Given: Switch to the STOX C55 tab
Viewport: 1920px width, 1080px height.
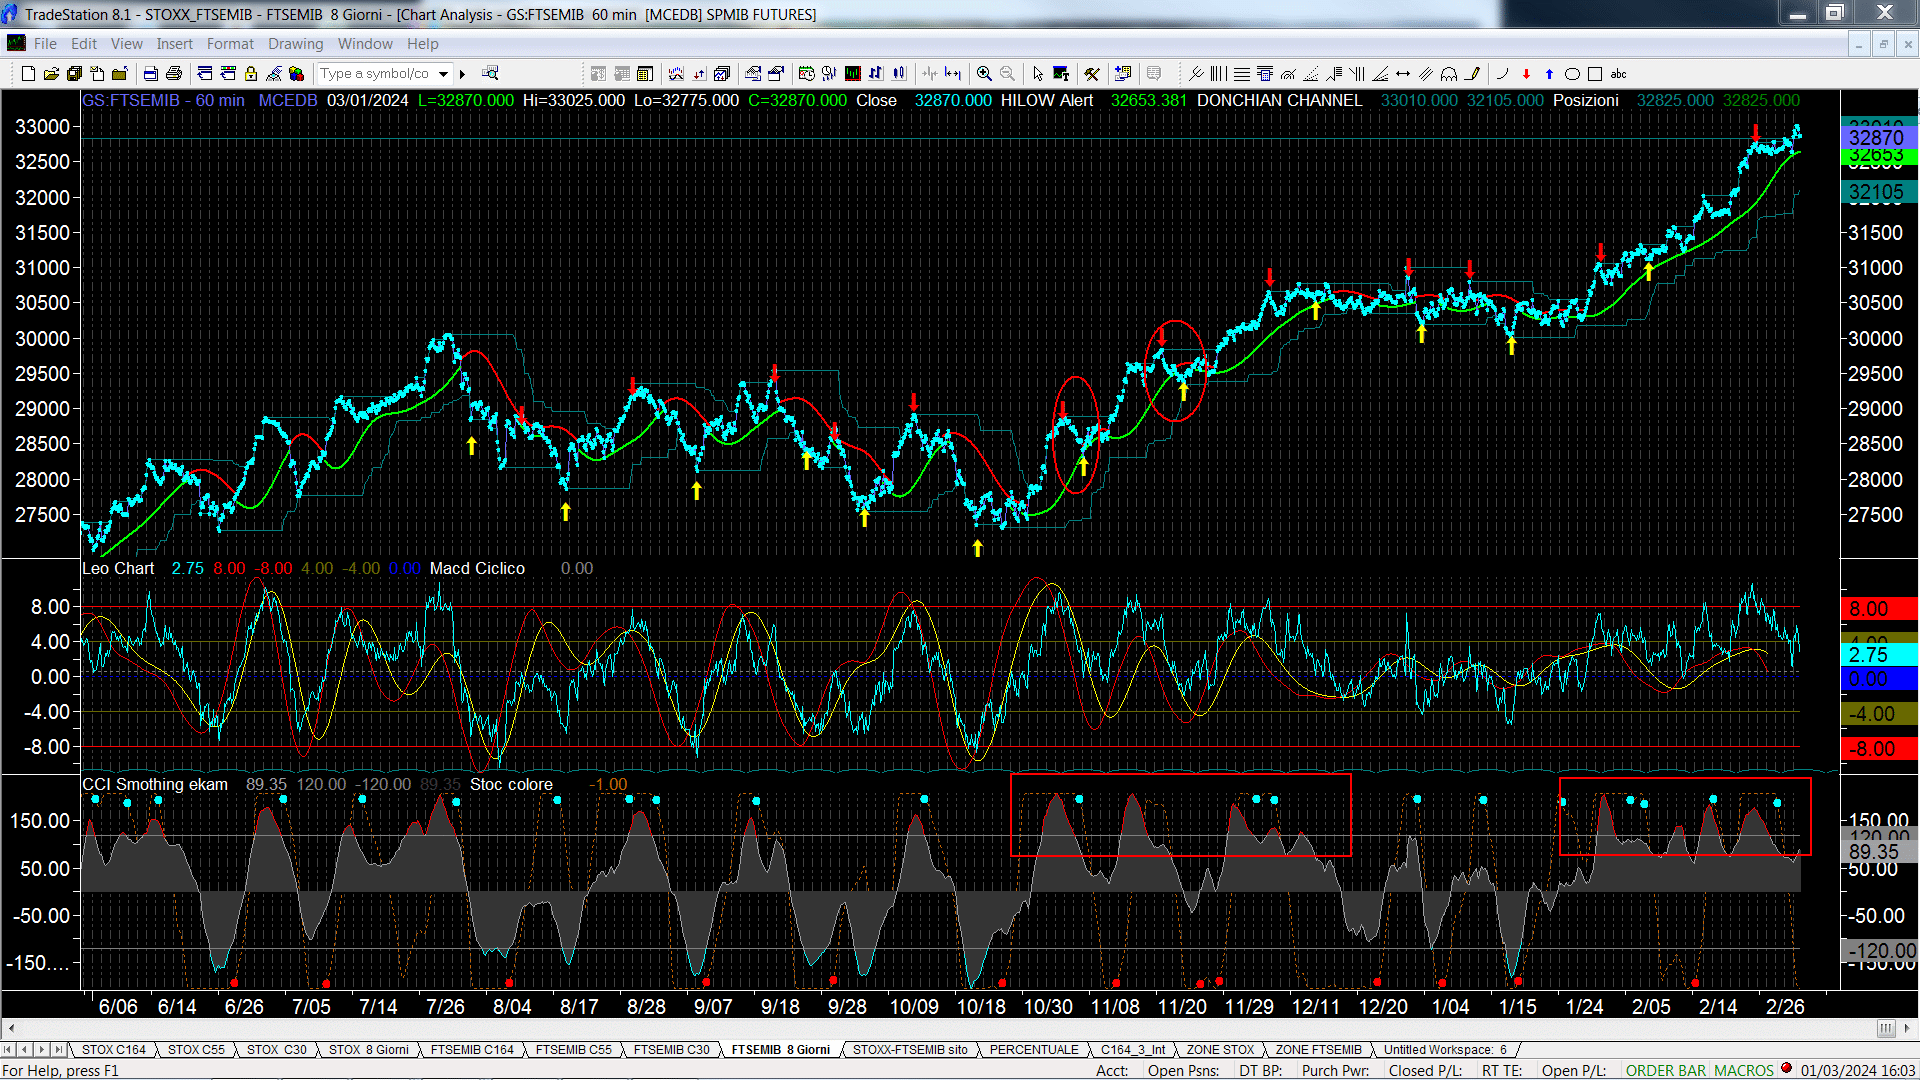Looking at the screenshot, I should 196,1049.
